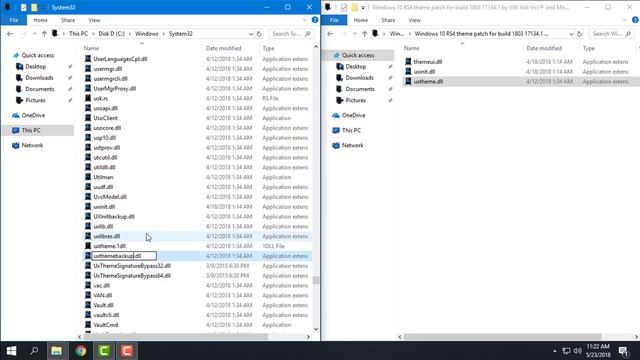The width and height of the screenshot is (640, 360).
Task: Select themeui.dll in theme patch window
Action: coord(428,62)
